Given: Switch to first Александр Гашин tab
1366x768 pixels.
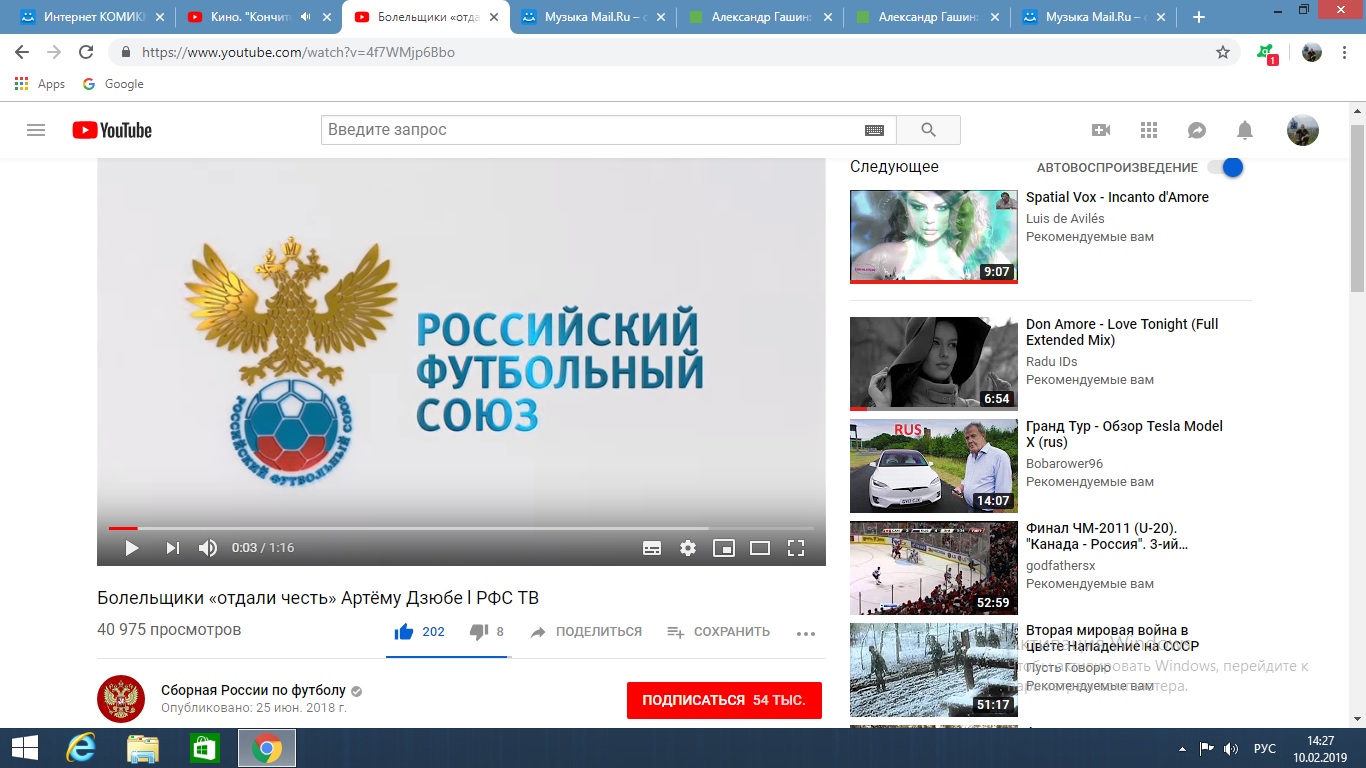Looking at the screenshot, I should (758, 17).
